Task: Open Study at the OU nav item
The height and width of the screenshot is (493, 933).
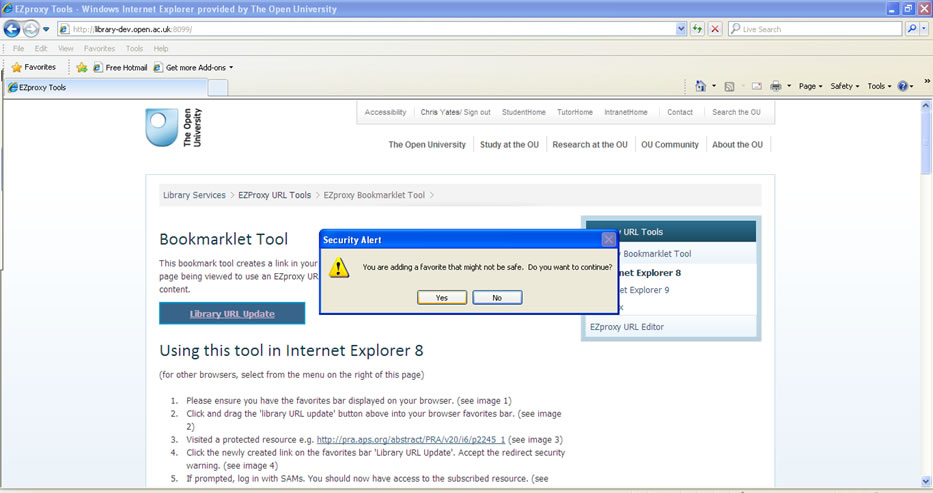Action: pos(509,145)
